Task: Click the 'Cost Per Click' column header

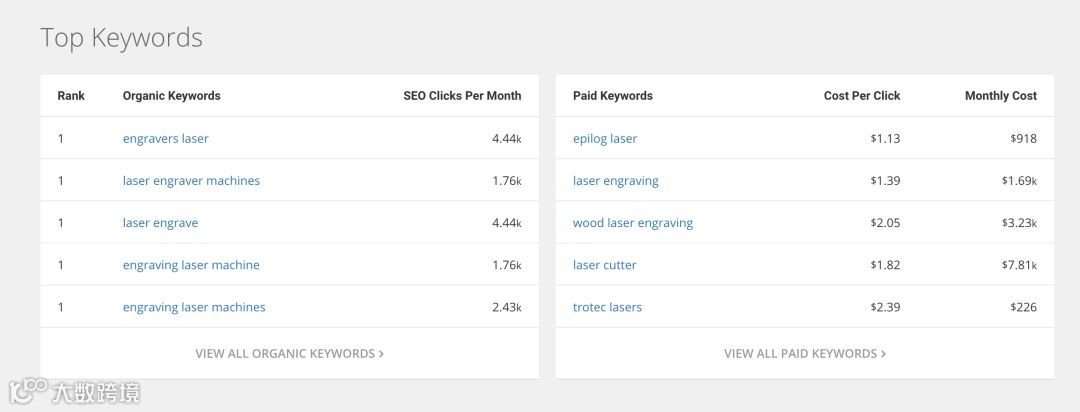Action: [x=862, y=96]
